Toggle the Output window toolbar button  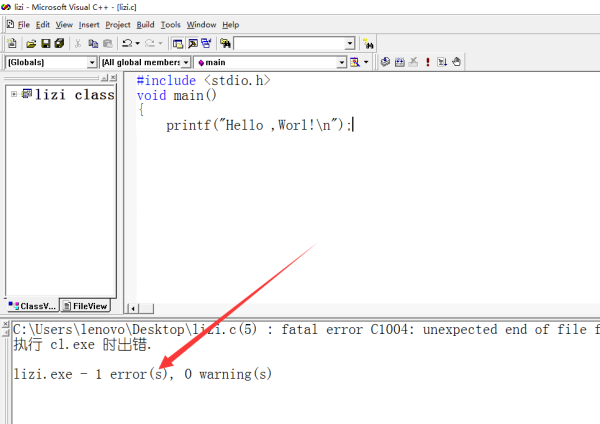(x=192, y=44)
